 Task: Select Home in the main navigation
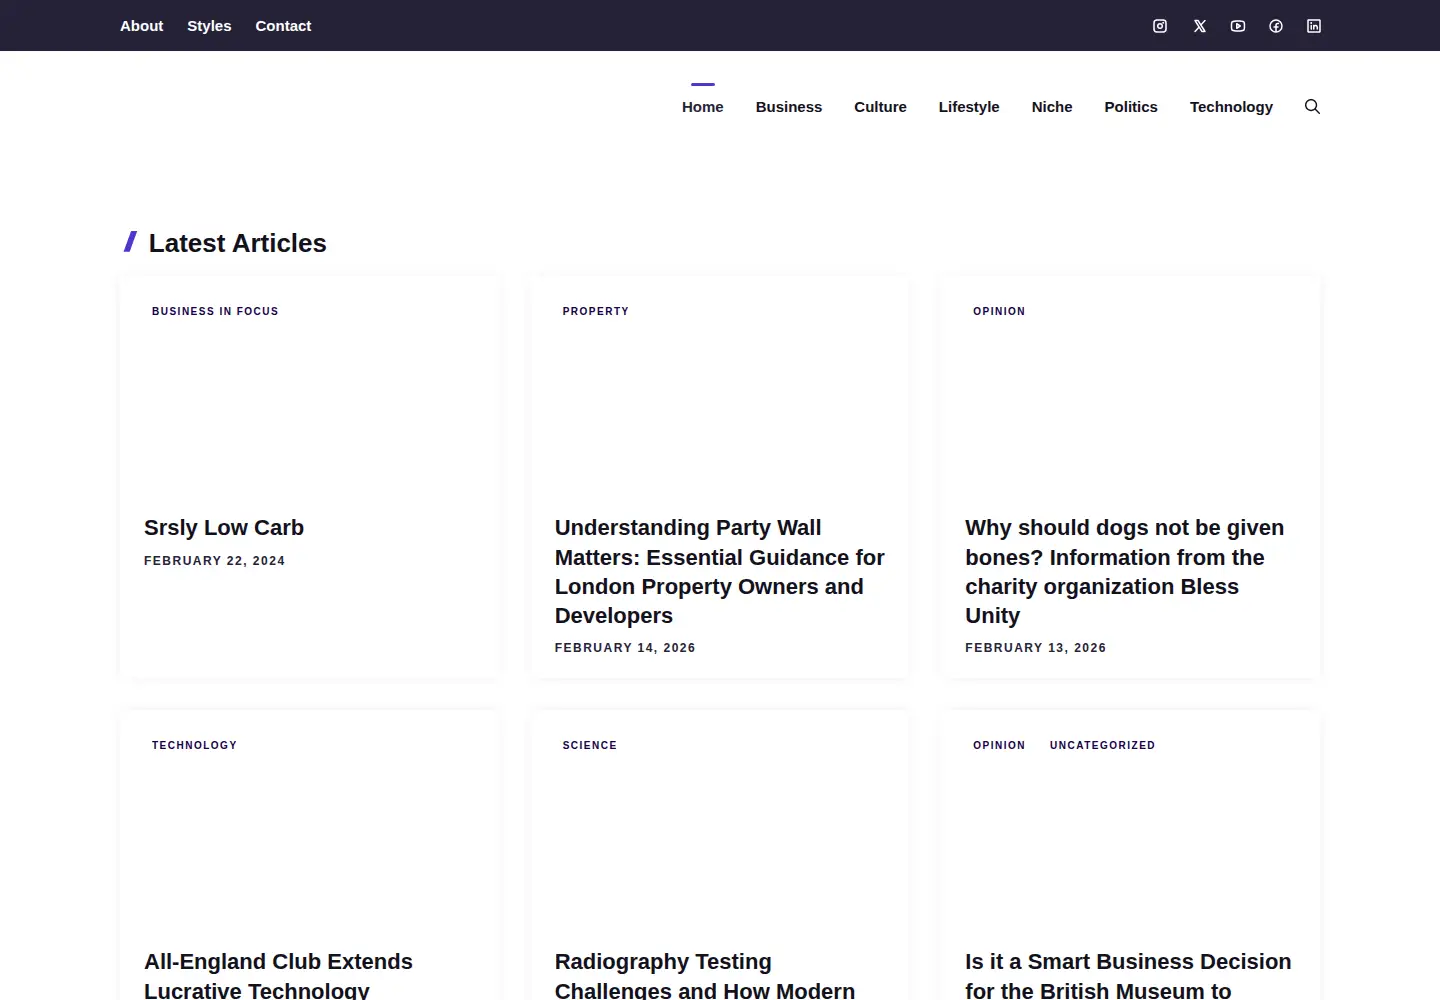(703, 107)
